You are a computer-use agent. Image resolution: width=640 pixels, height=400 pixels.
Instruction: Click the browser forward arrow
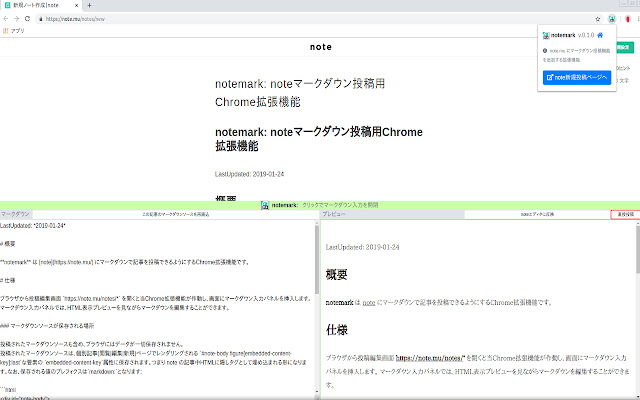click(17, 19)
